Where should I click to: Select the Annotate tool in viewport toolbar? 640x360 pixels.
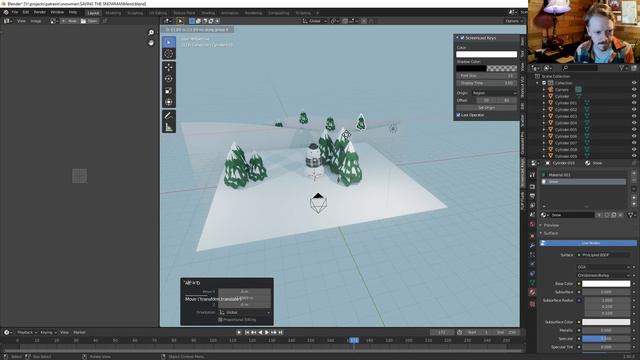click(x=169, y=116)
